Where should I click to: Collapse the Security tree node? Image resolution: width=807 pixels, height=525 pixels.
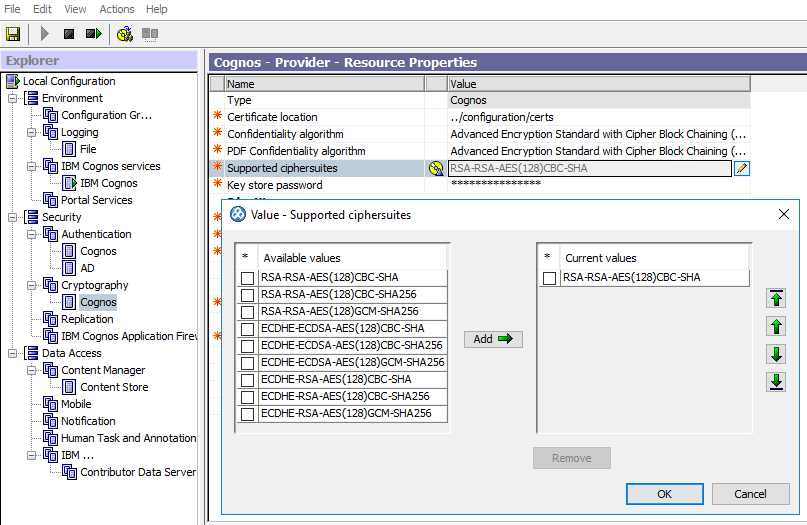point(12,217)
